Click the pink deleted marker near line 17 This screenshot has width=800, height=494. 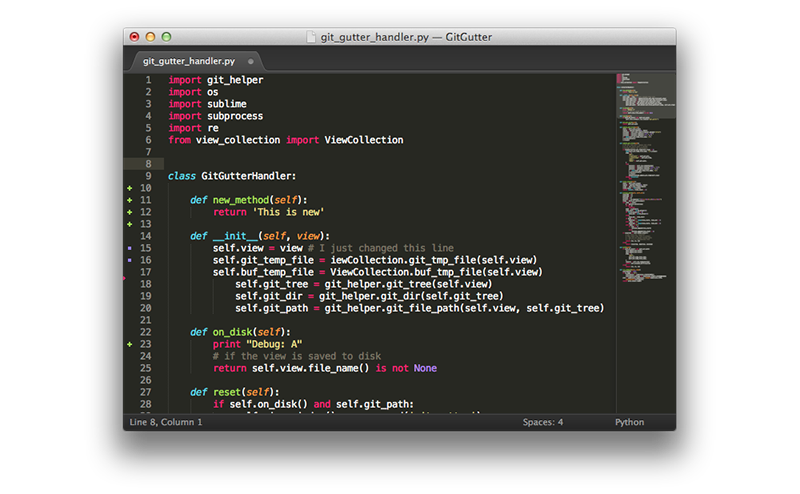click(124, 278)
